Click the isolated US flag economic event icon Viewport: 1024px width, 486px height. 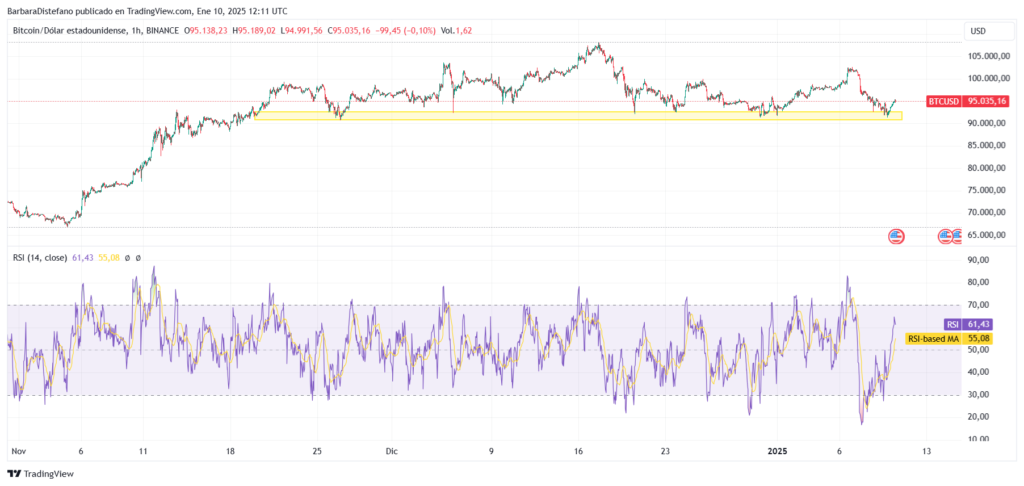[897, 237]
